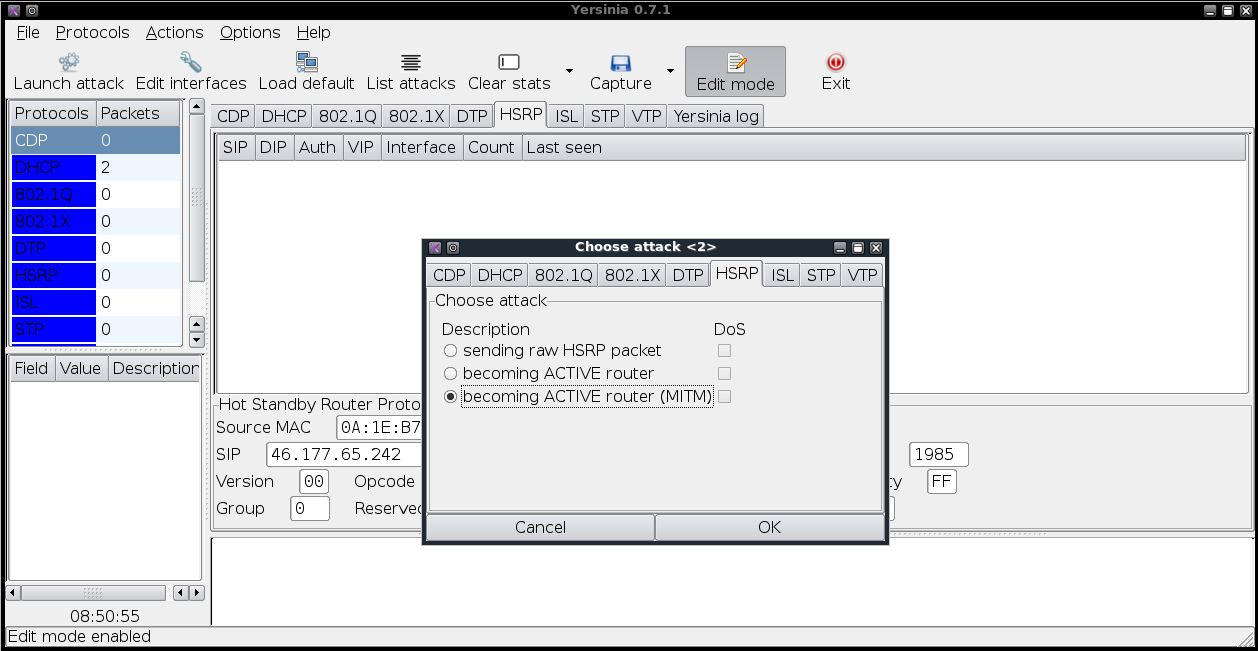Screen dimensions: 1258x651
Task: Toggle DoS checkbox for becoming ACTIVE router
Action: coord(725,374)
